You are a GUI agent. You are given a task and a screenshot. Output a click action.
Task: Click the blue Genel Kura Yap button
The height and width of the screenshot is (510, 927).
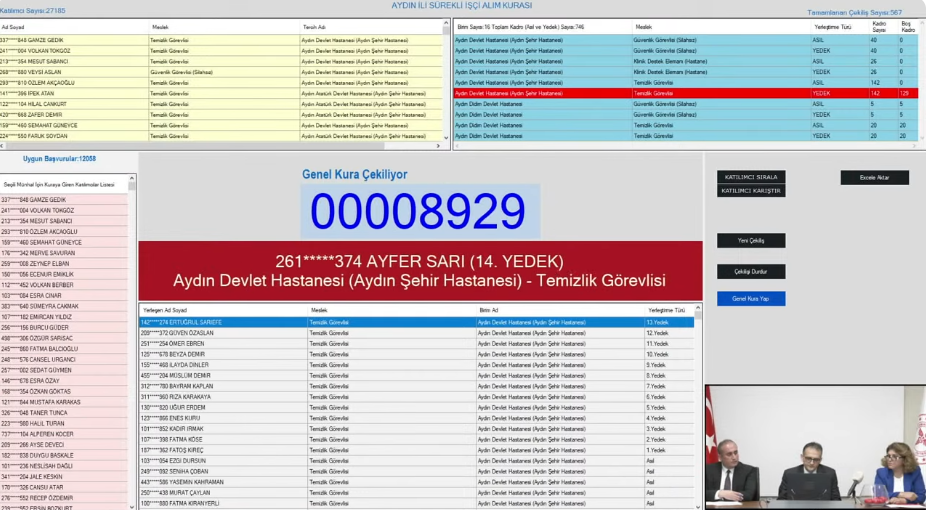pos(751,299)
